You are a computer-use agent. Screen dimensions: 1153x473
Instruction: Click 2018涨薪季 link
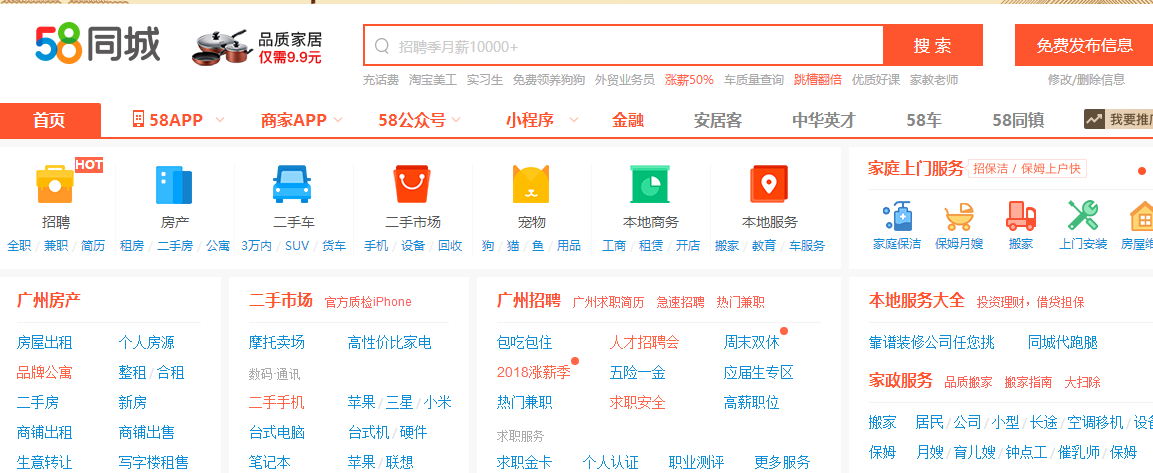(x=534, y=372)
